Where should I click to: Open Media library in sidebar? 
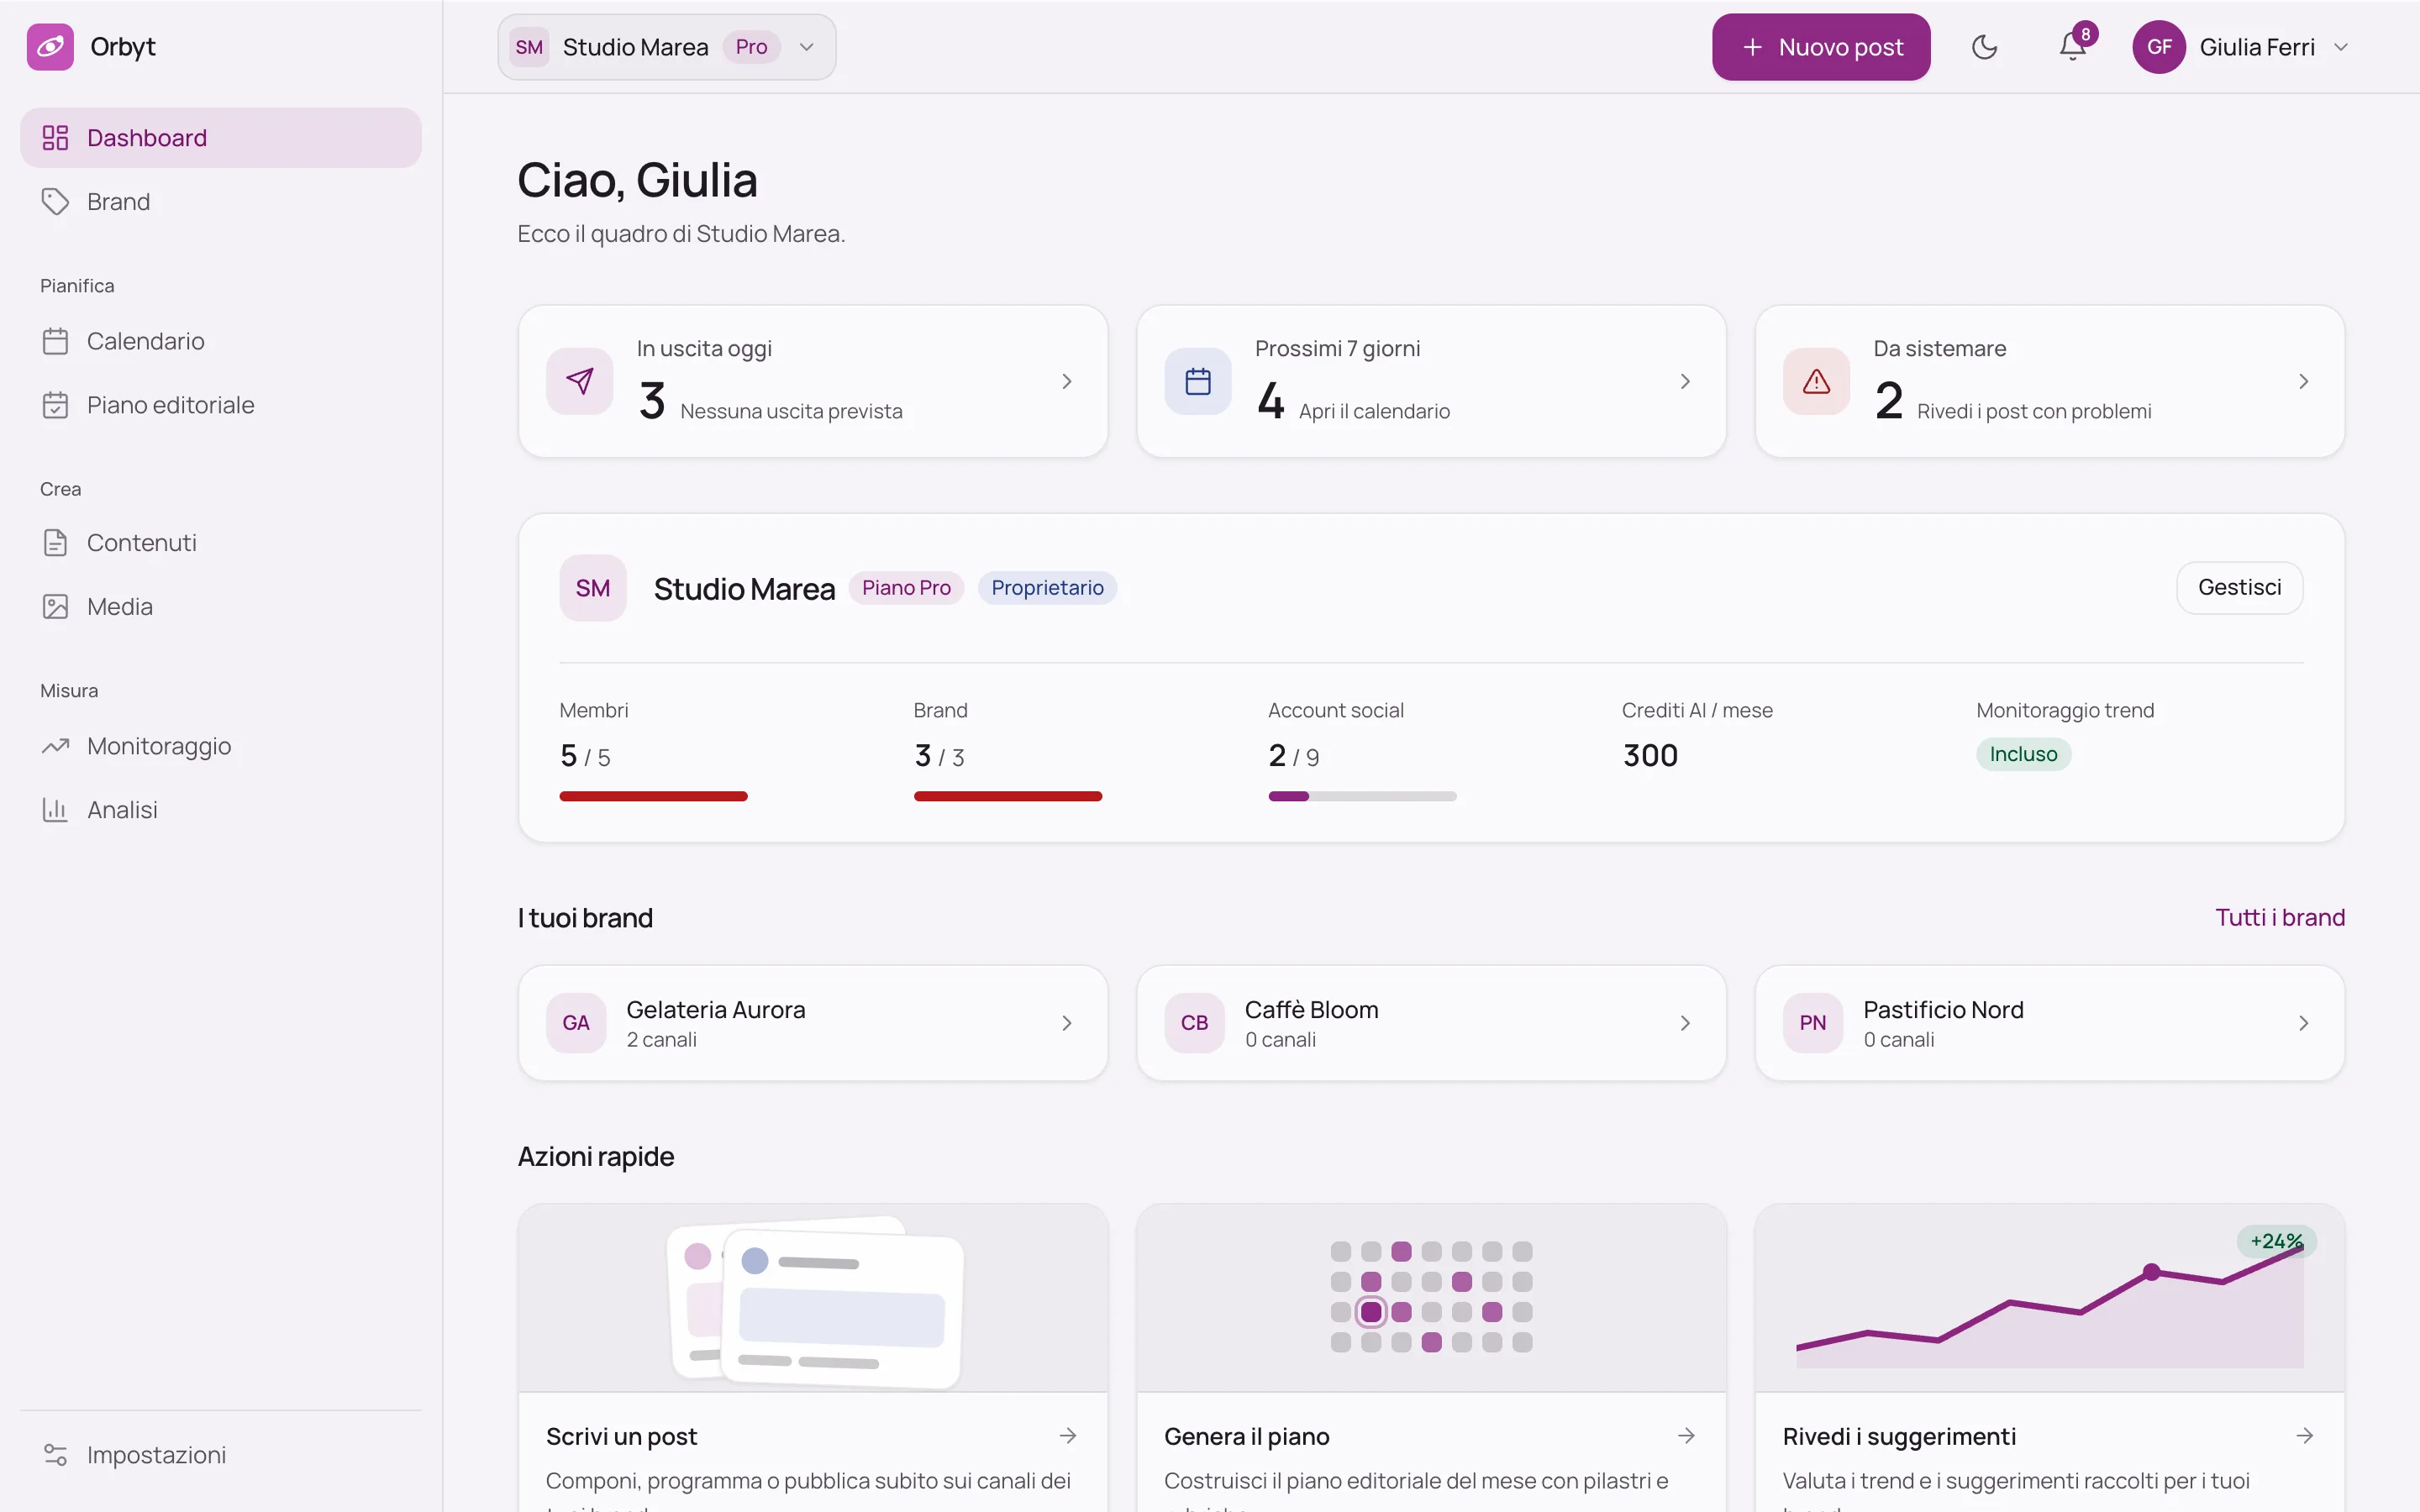220,607
